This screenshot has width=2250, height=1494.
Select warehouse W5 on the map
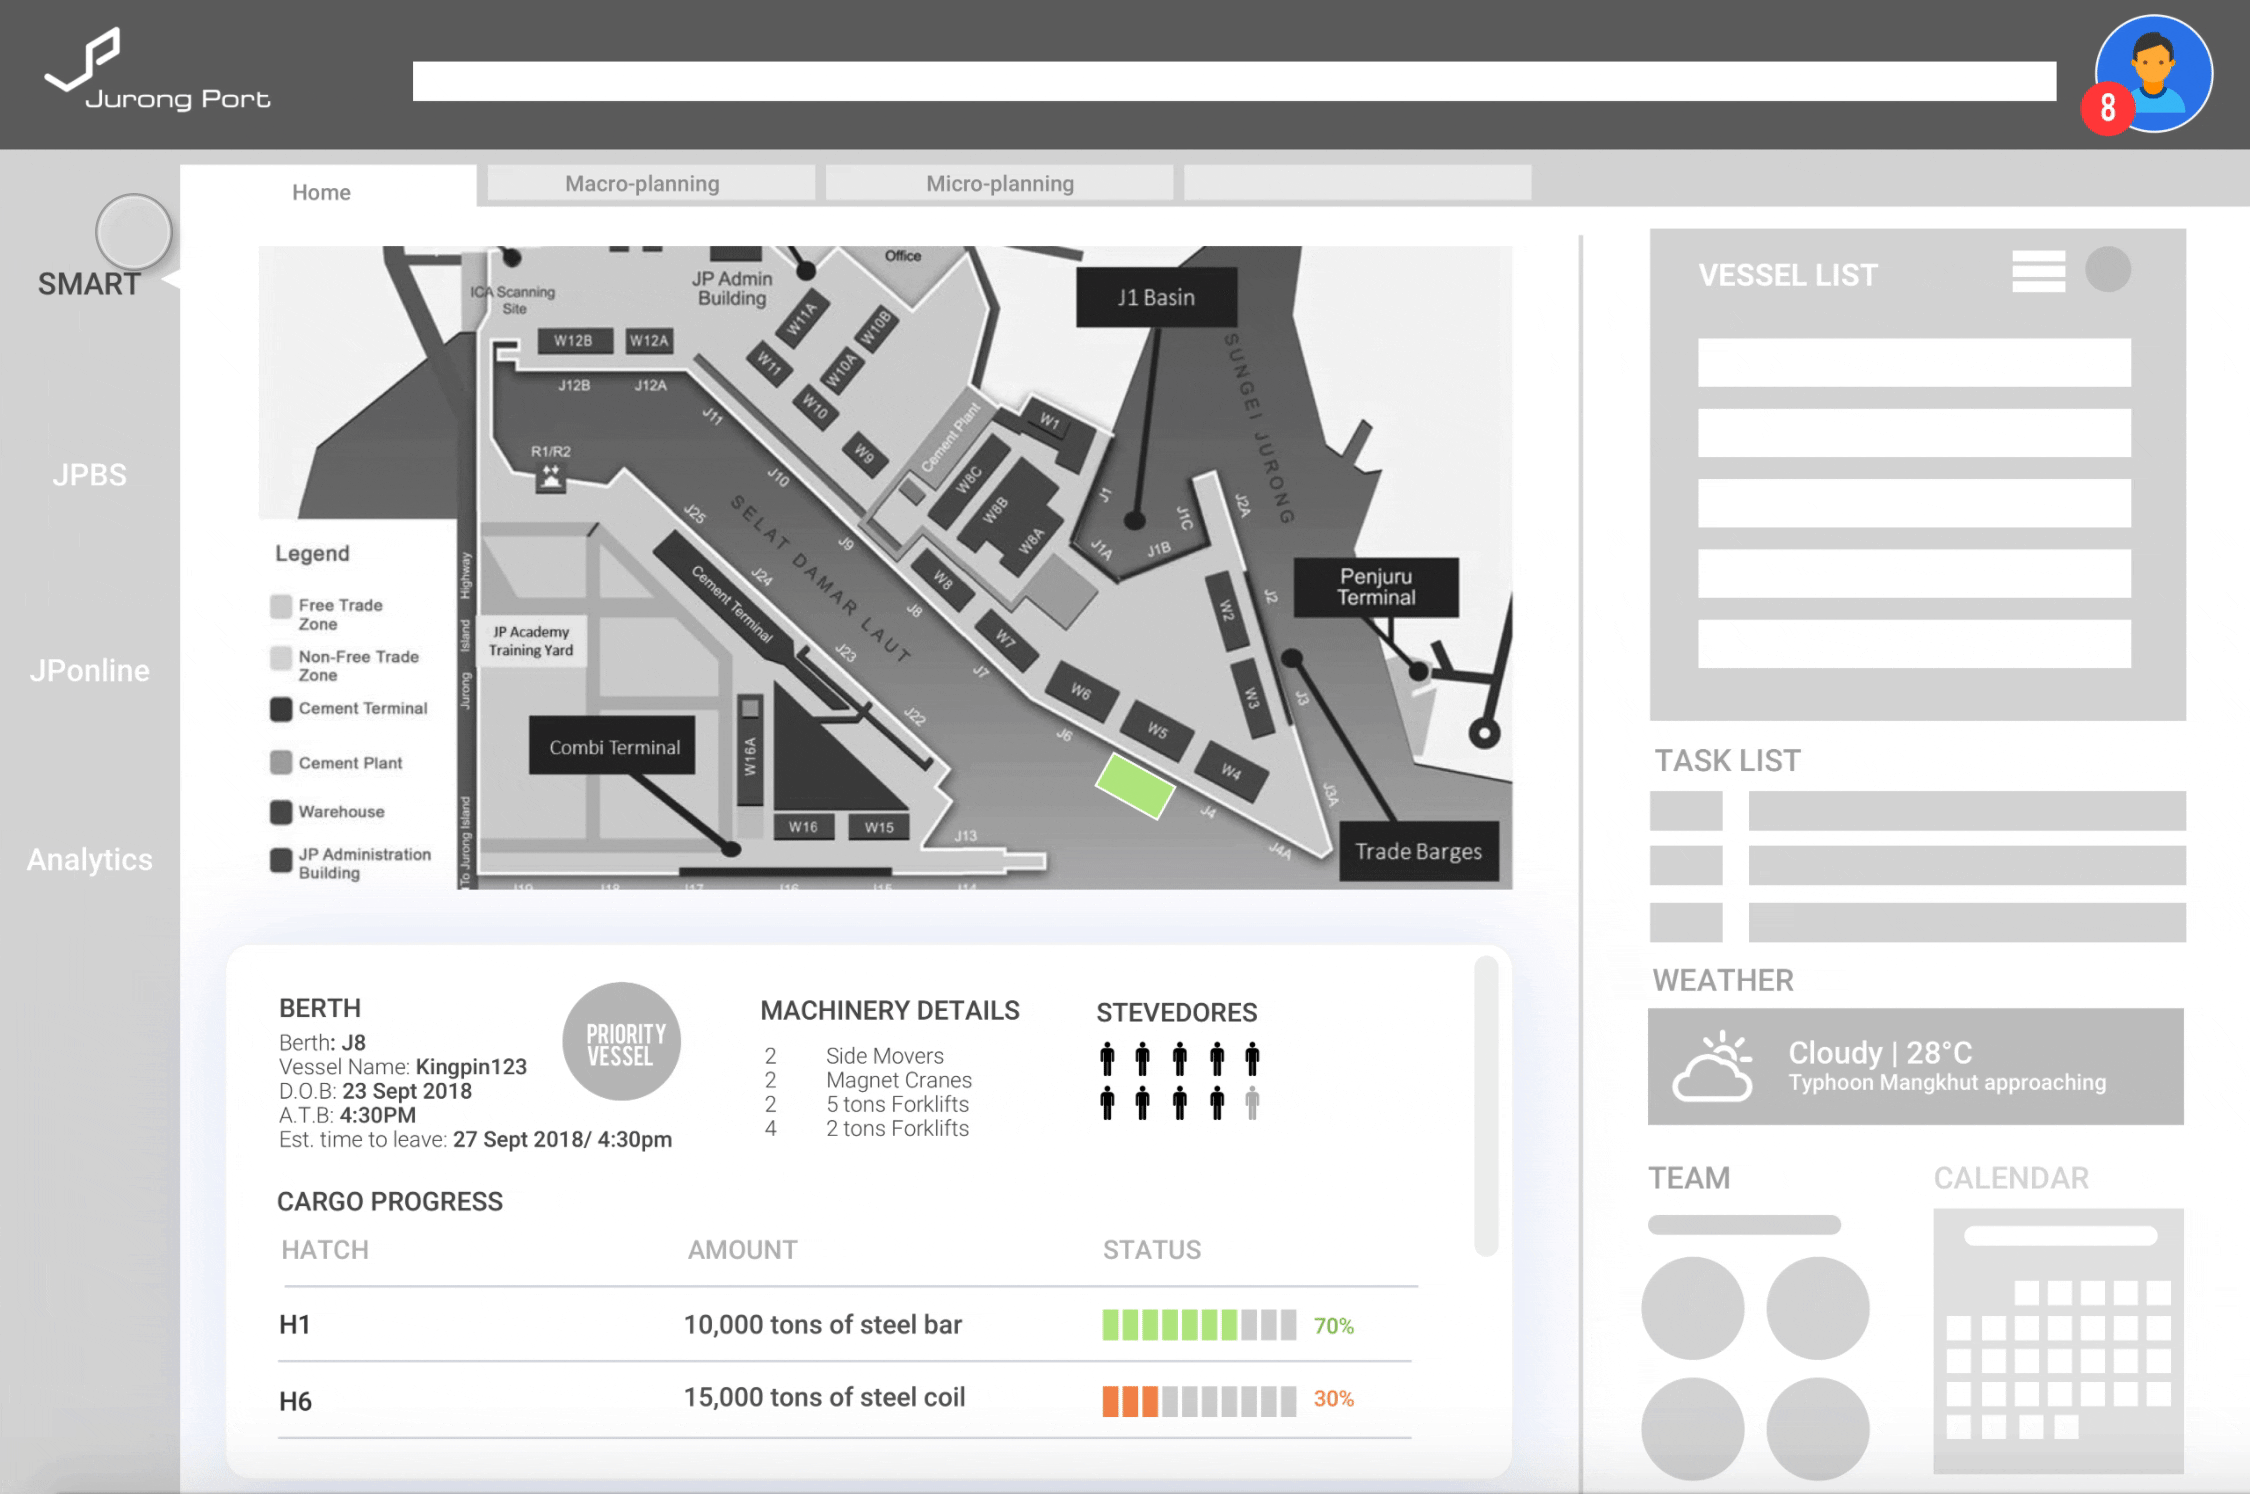pos(1157,730)
